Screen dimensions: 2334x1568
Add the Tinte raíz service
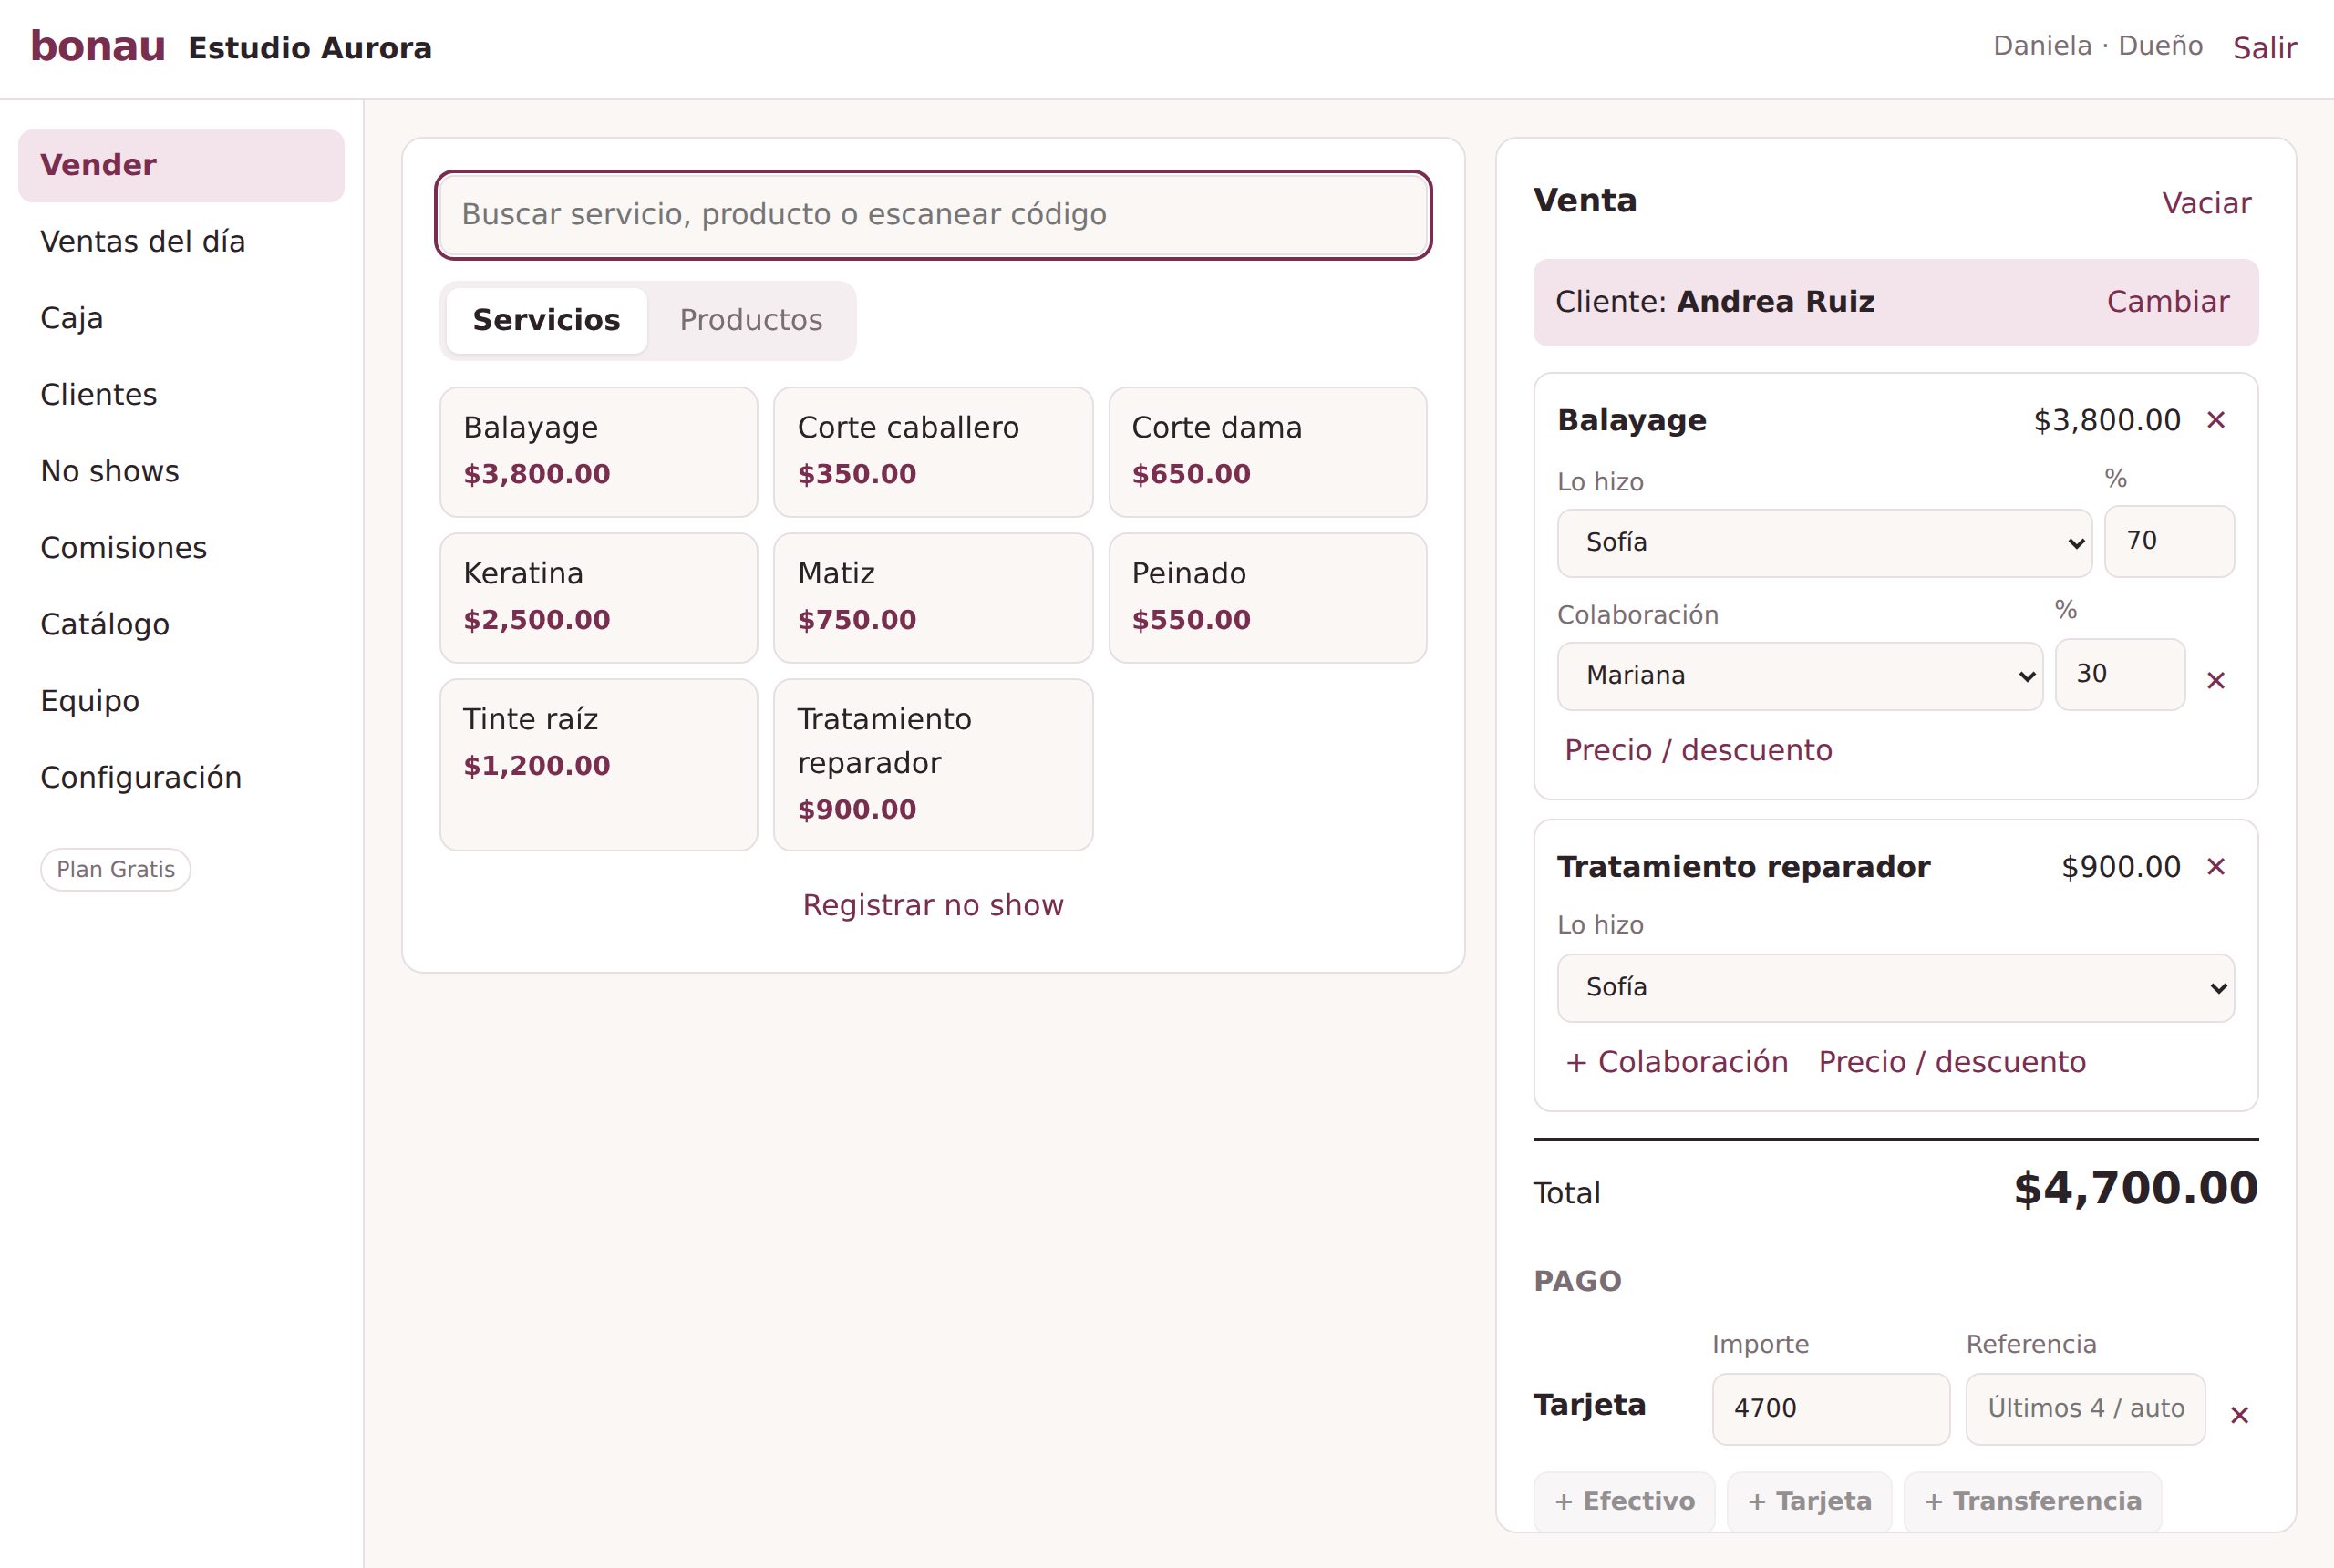(599, 765)
